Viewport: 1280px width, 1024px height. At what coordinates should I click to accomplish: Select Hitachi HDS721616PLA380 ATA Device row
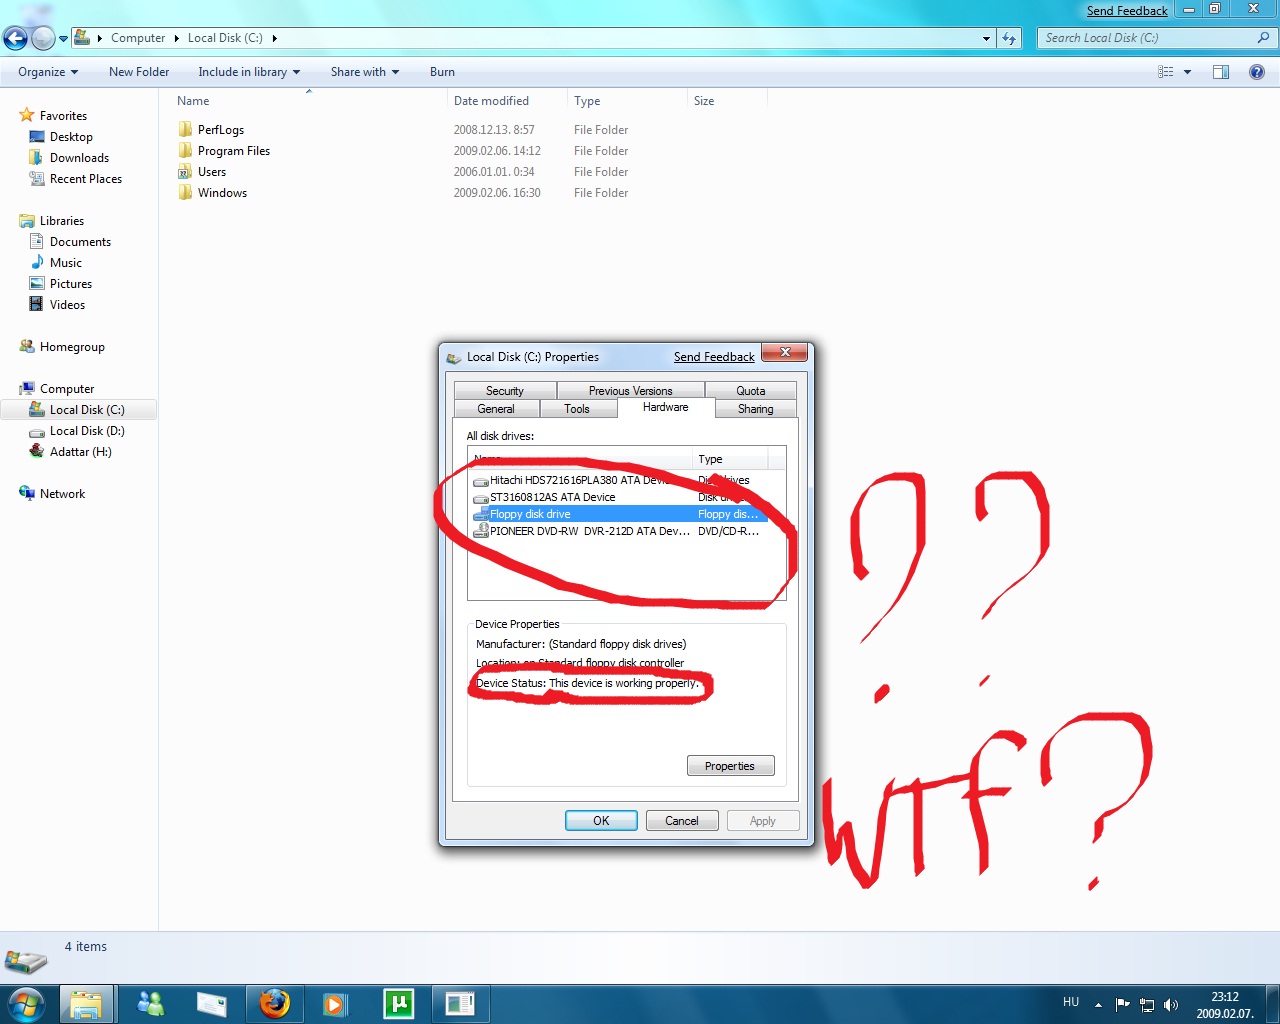pos(620,480)
